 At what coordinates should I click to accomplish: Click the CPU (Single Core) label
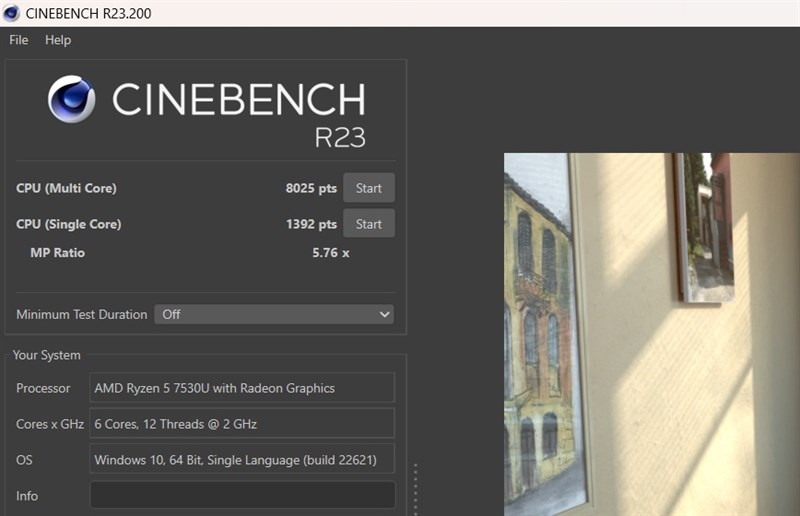pyautogui.click(x=68, y=224)
